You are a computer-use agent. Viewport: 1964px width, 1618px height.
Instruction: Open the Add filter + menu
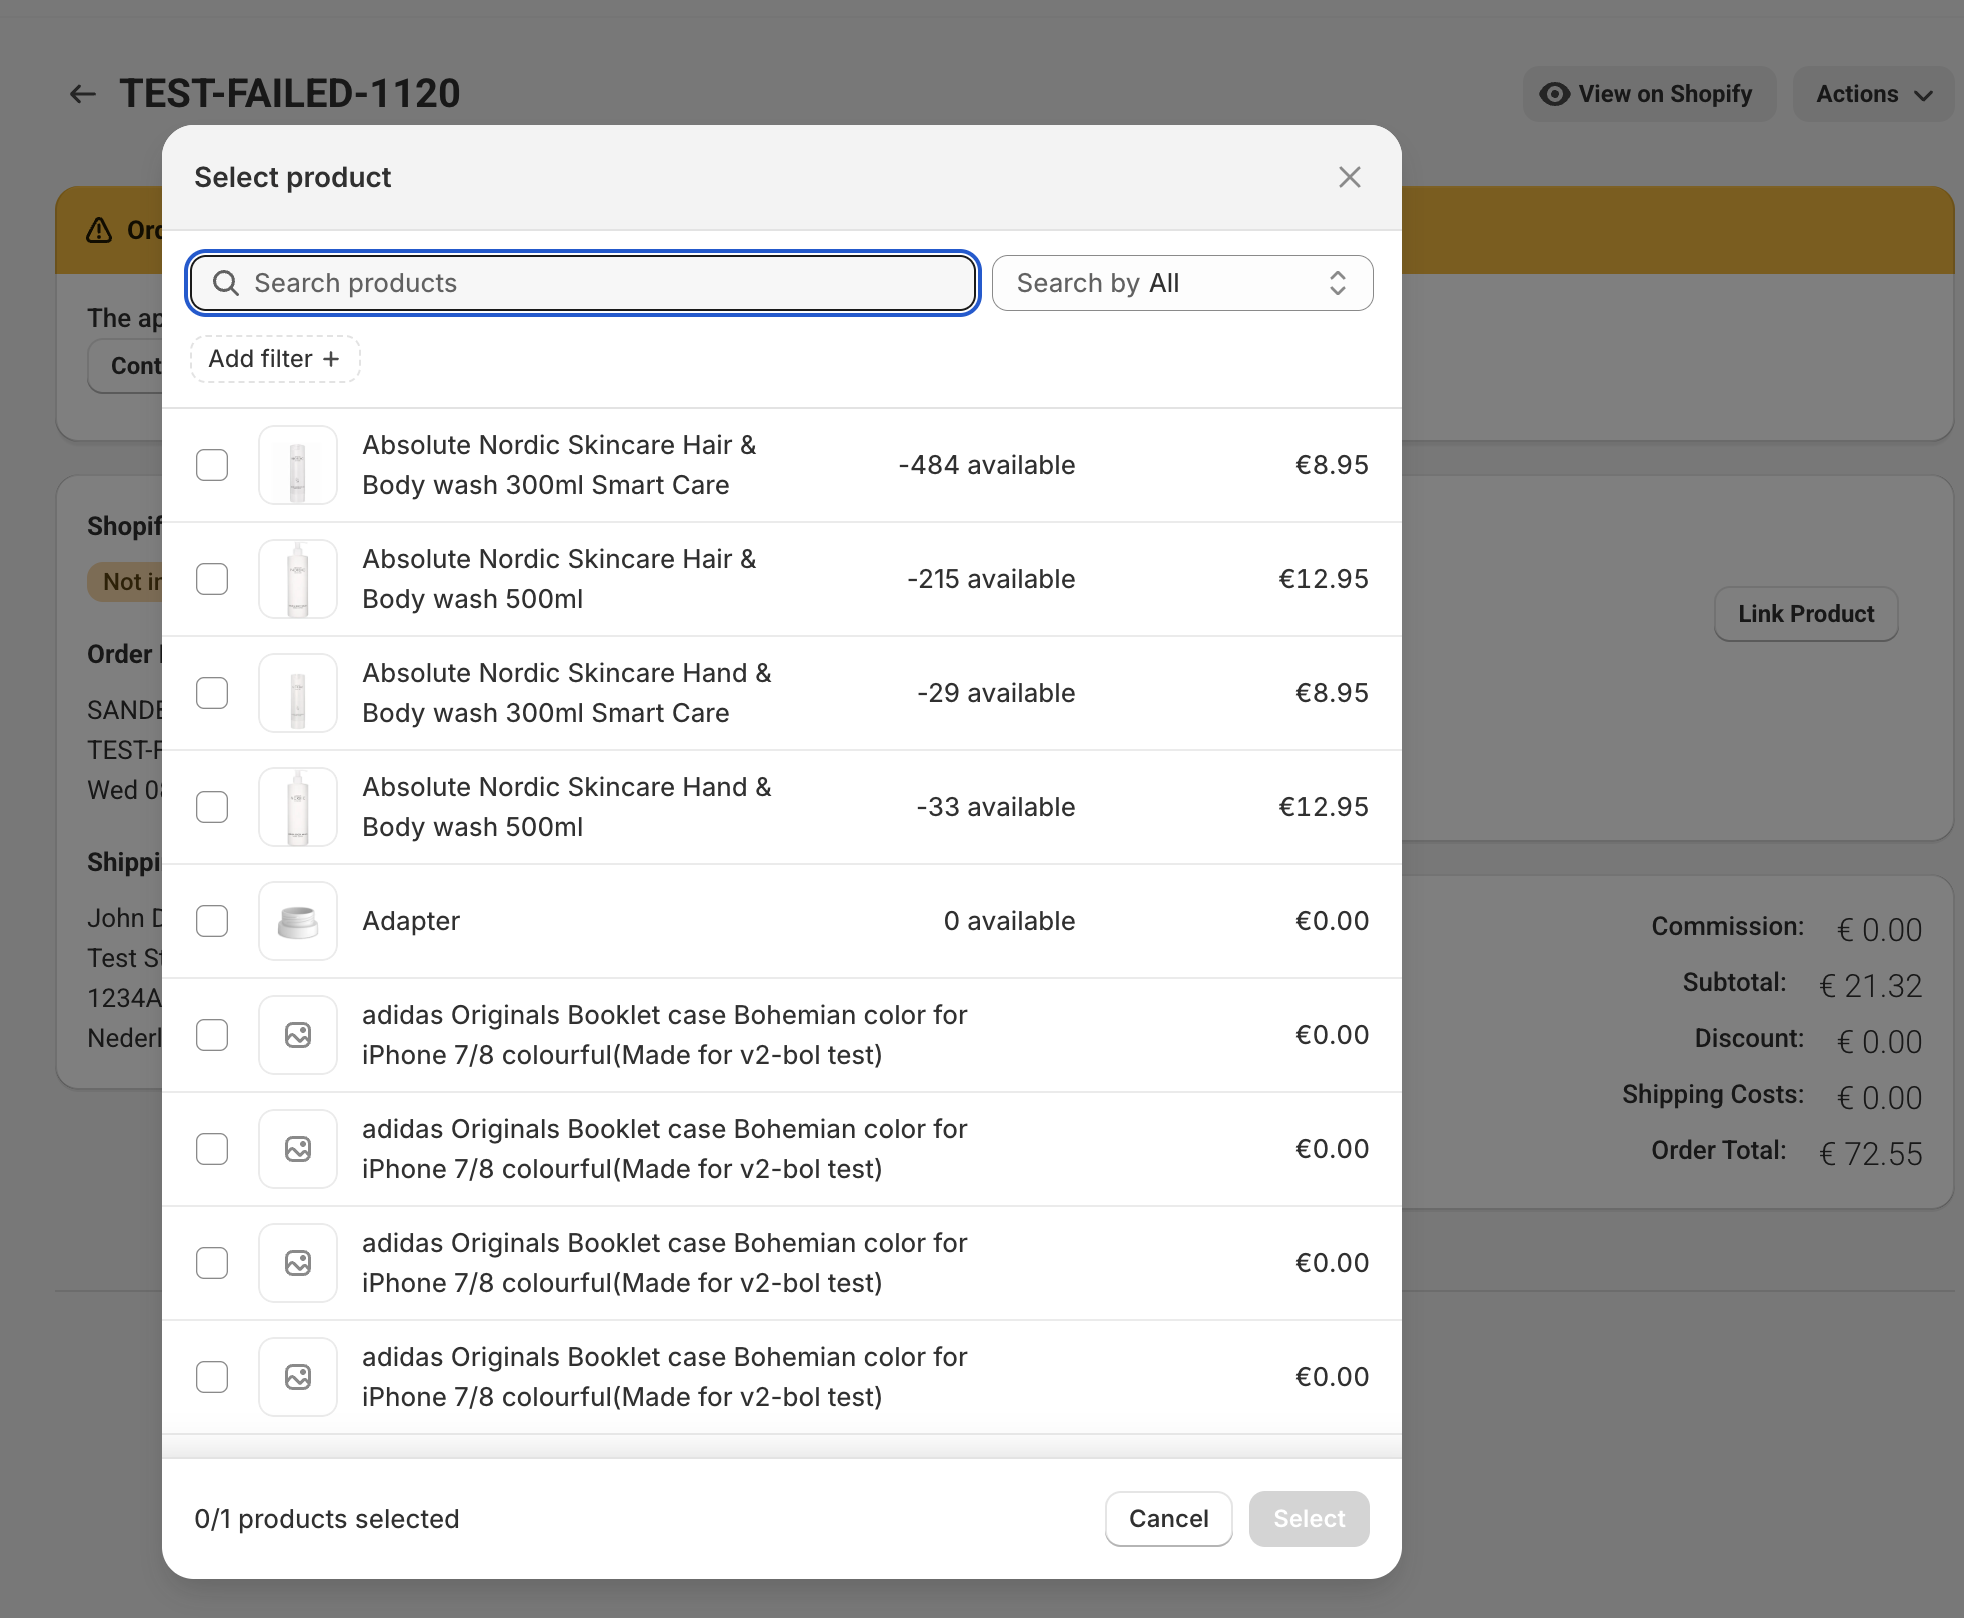[x=275, y=359]
